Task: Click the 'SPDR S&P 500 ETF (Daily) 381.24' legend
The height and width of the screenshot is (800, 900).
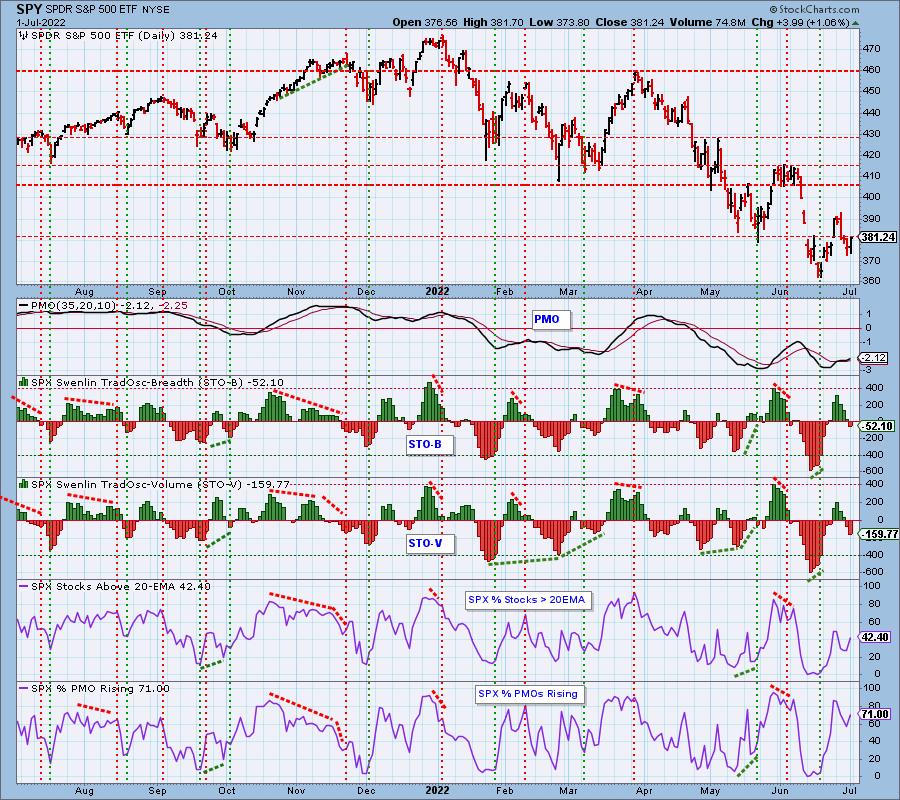Action: [x=125, y=36]
